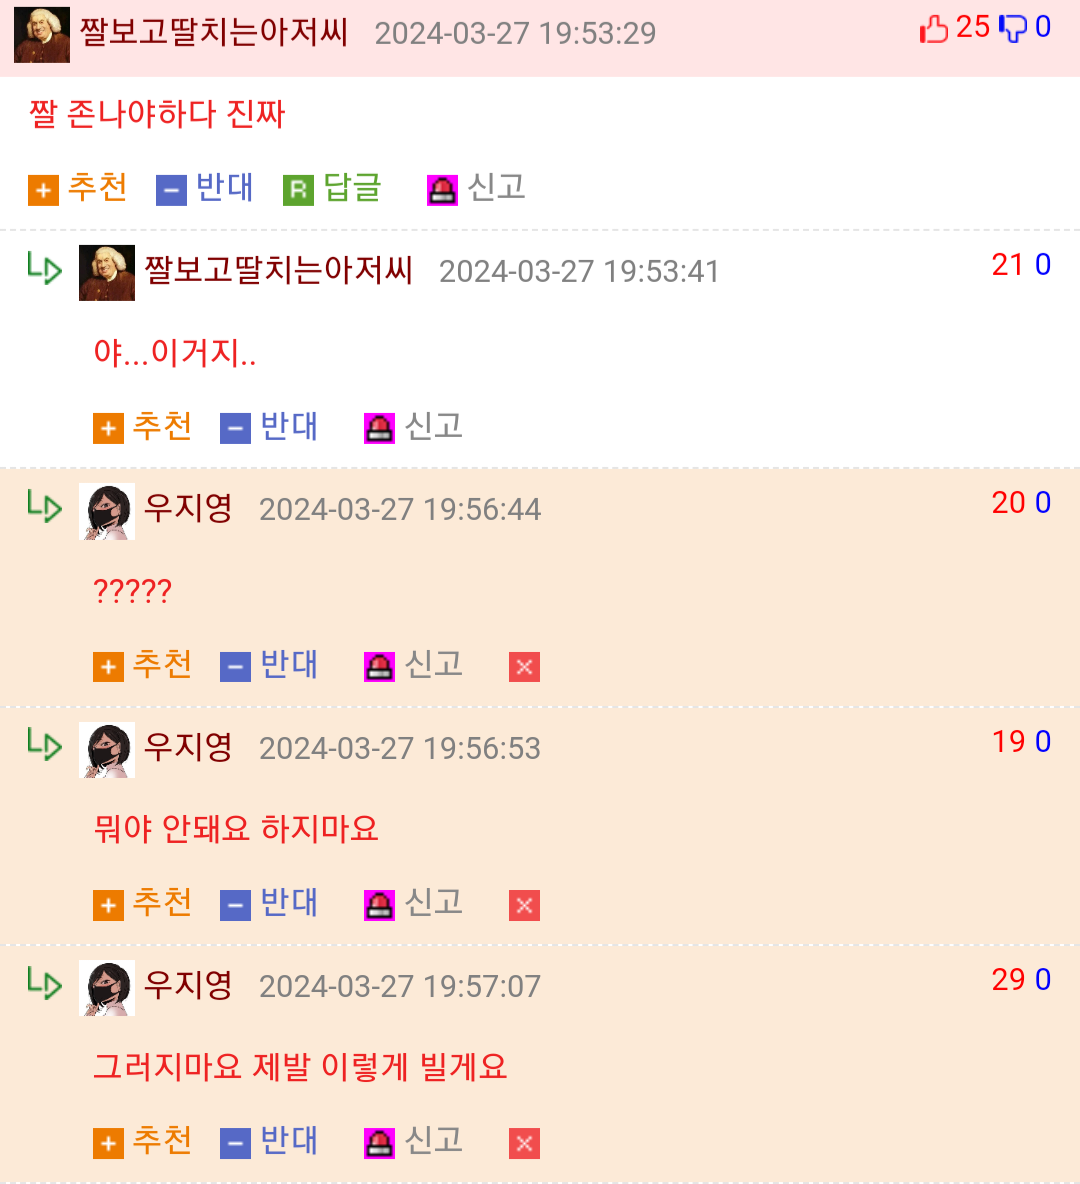The height and width of the screenshot is (1184, 1080).
Task: Upvote the '?????' reply with 추천
Action: pyautogui.click(x=142, y=666)
